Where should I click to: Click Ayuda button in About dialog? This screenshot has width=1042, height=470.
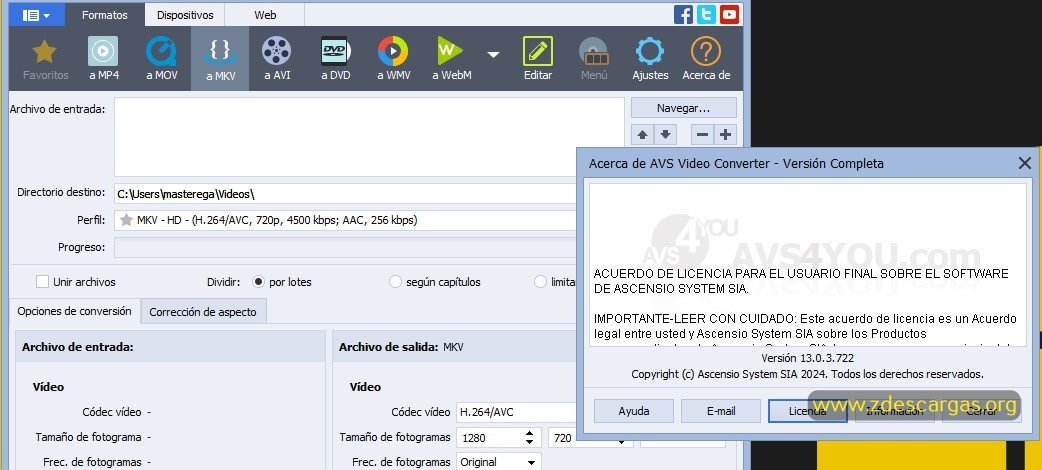pyautogui.click(x=634, y=411)
